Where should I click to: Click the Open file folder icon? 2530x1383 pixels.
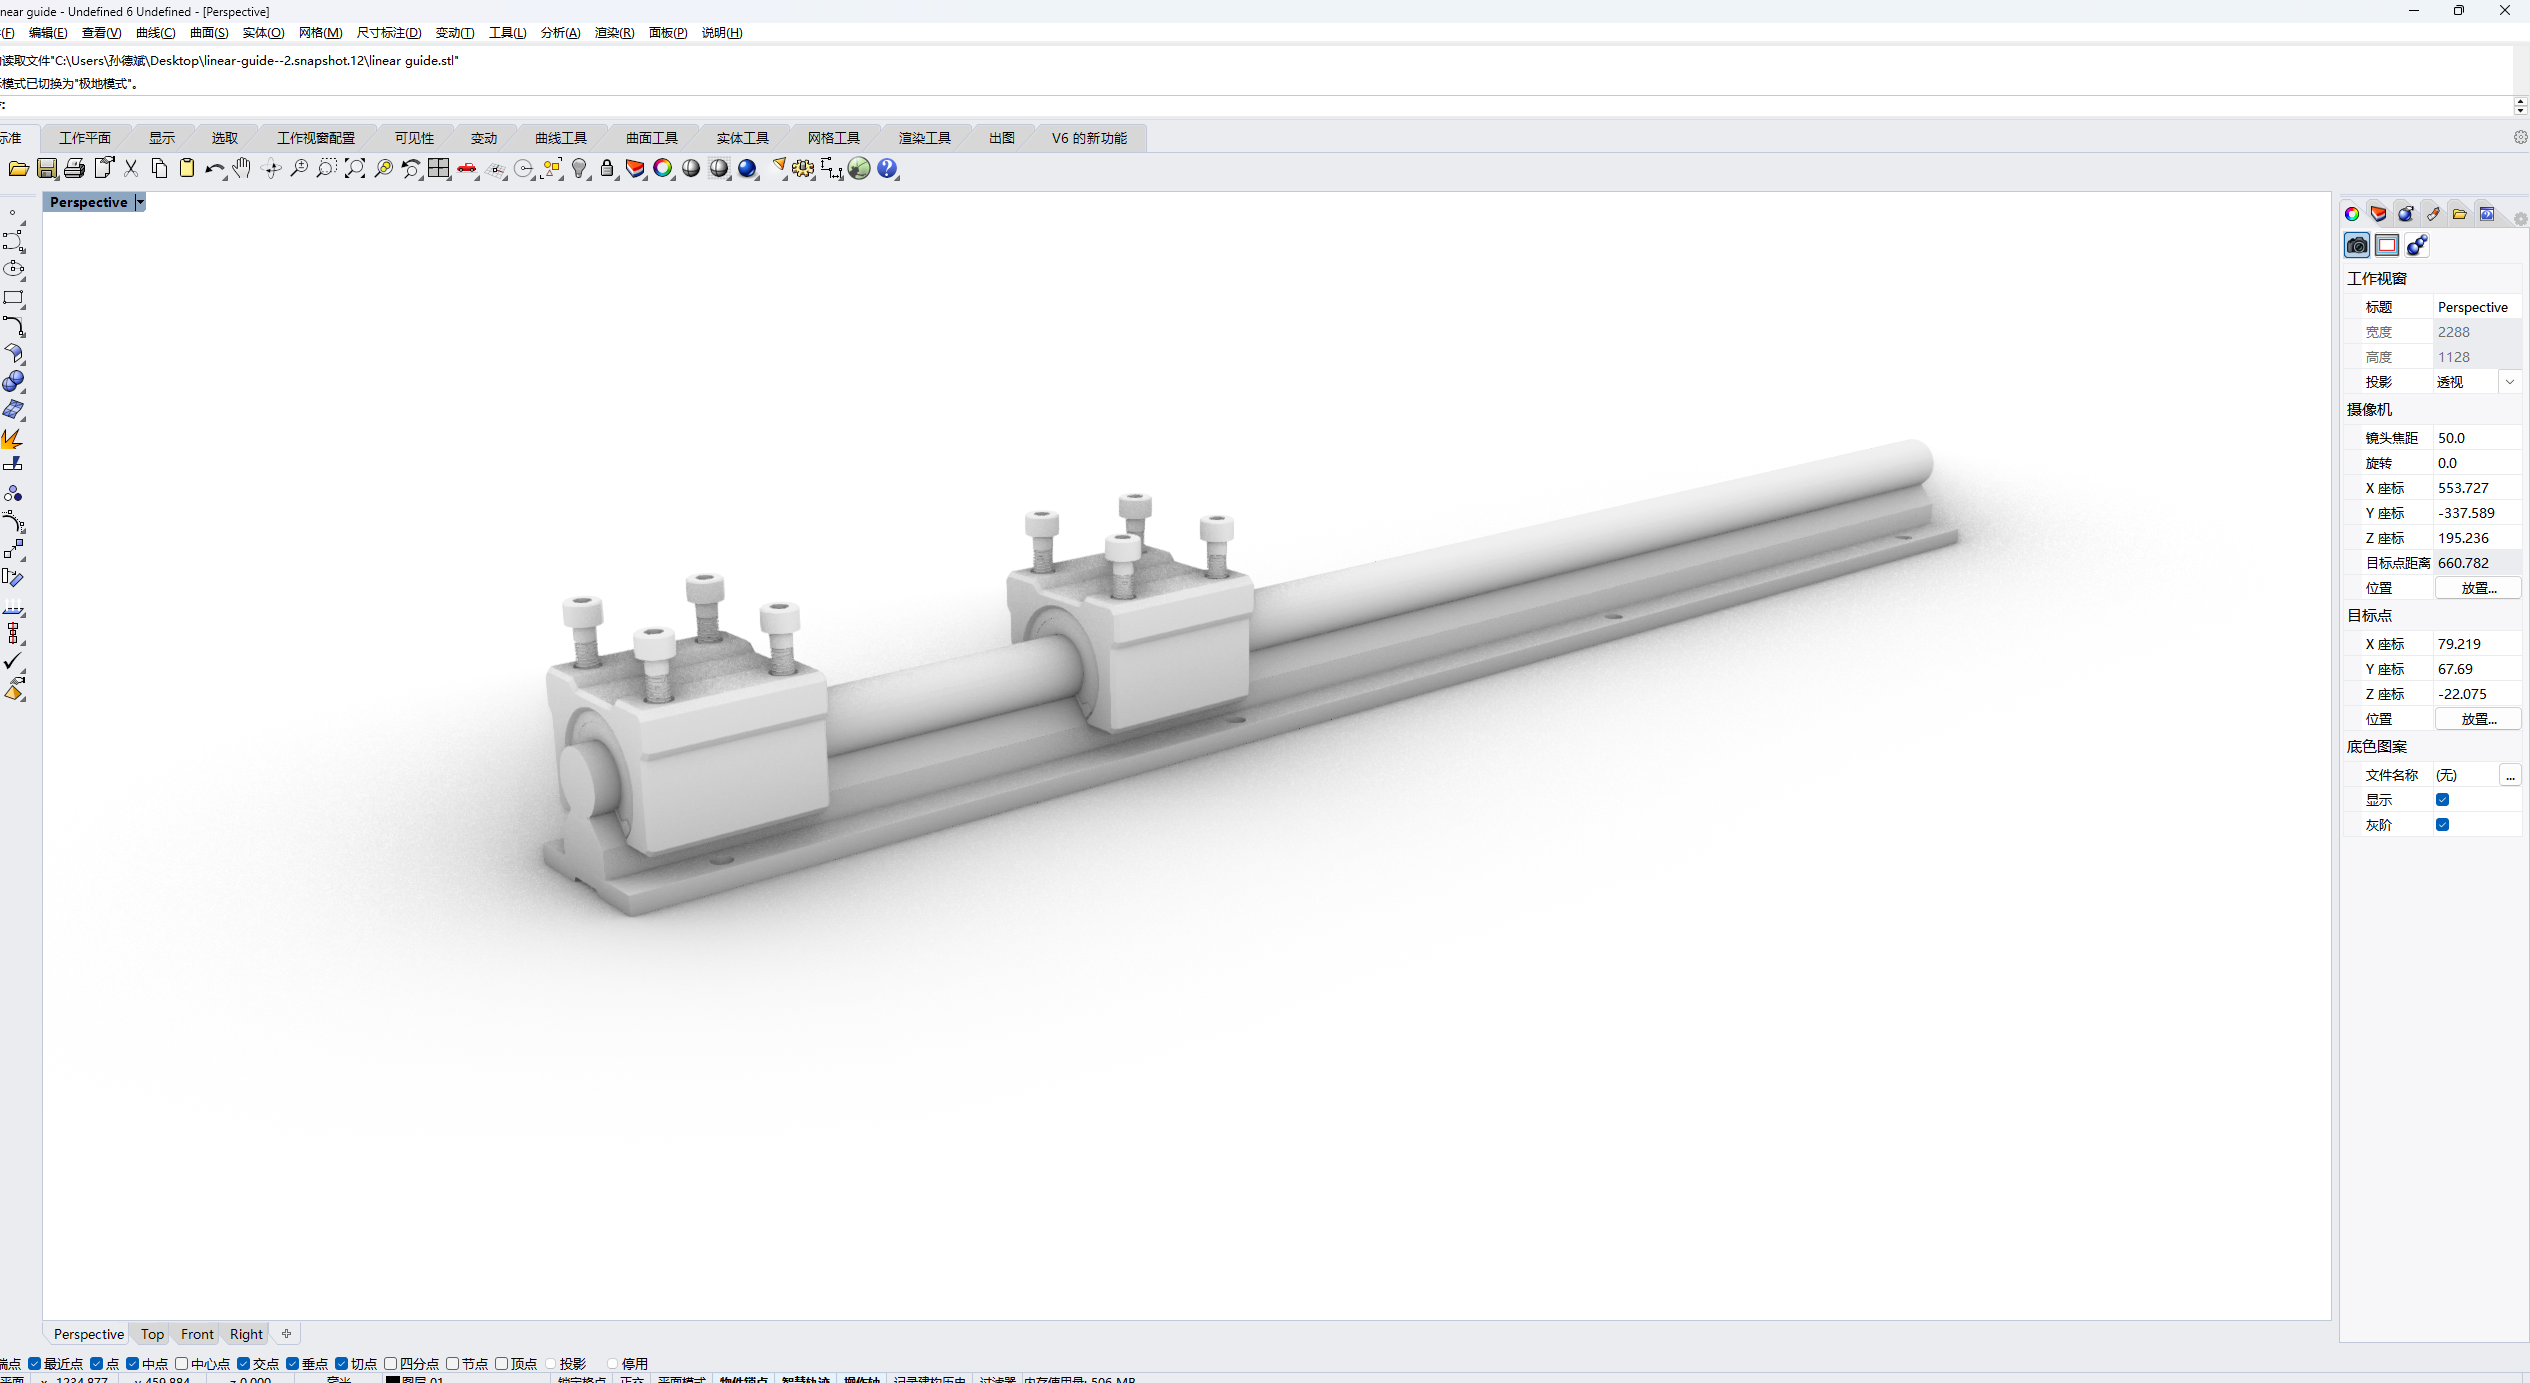point(18,169)
